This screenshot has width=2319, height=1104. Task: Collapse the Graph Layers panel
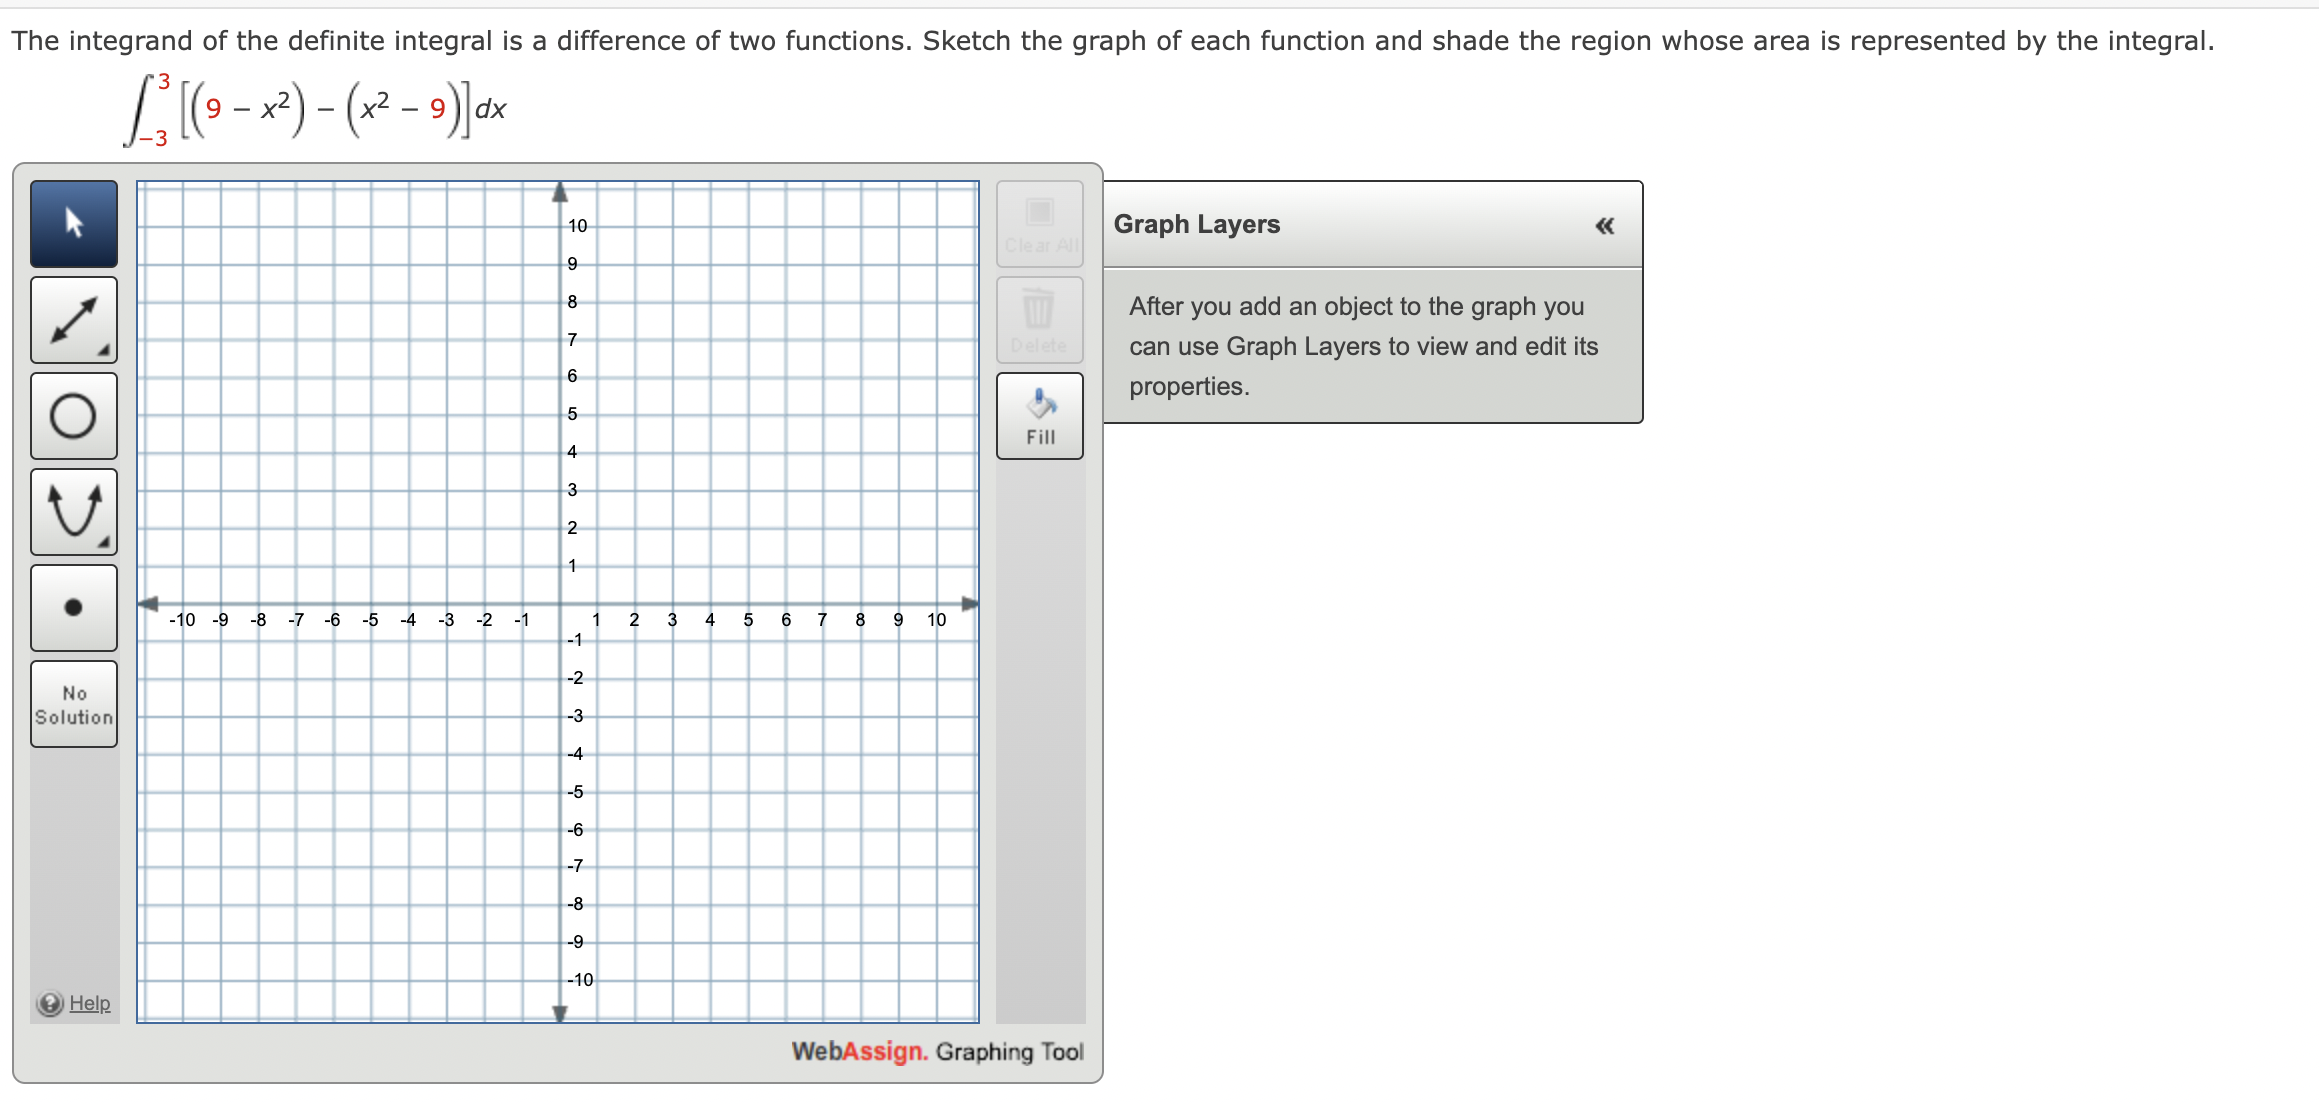1605,227
